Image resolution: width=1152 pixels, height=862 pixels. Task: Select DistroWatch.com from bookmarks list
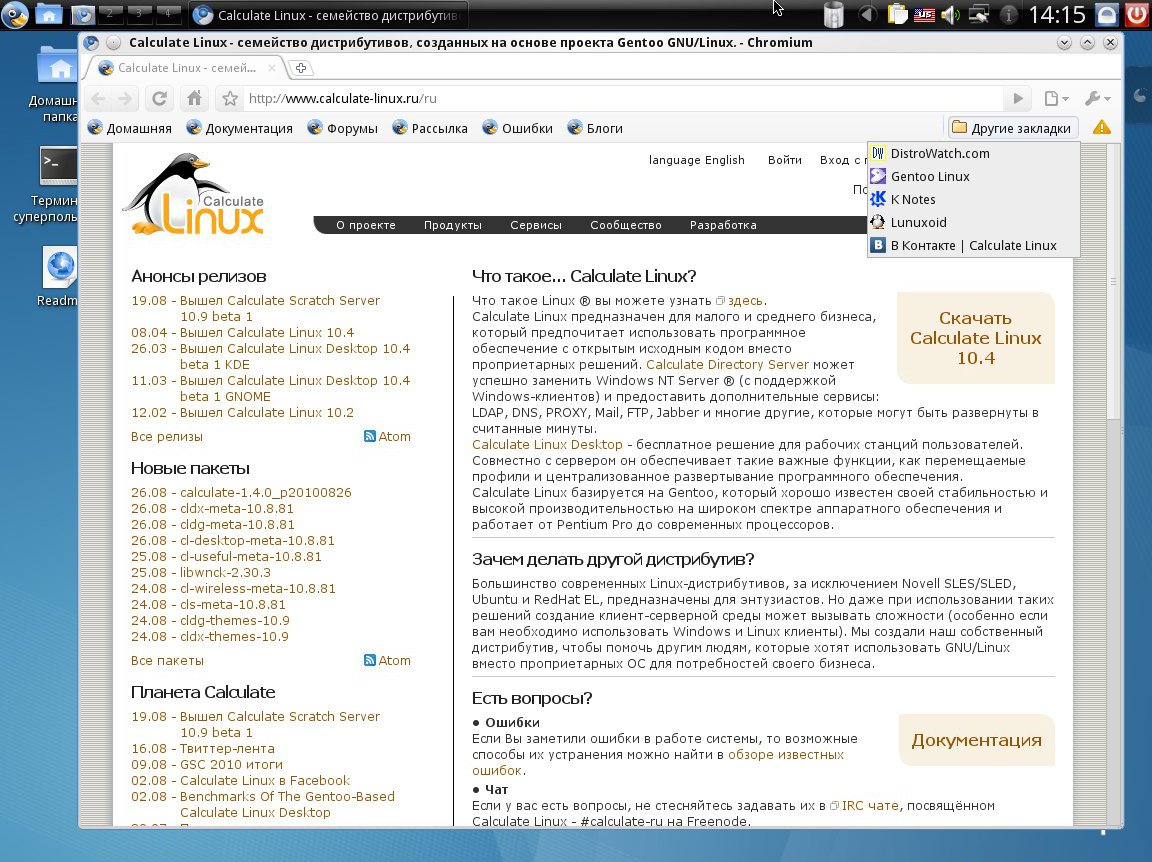pyautogui.click(x=939, y=153)
